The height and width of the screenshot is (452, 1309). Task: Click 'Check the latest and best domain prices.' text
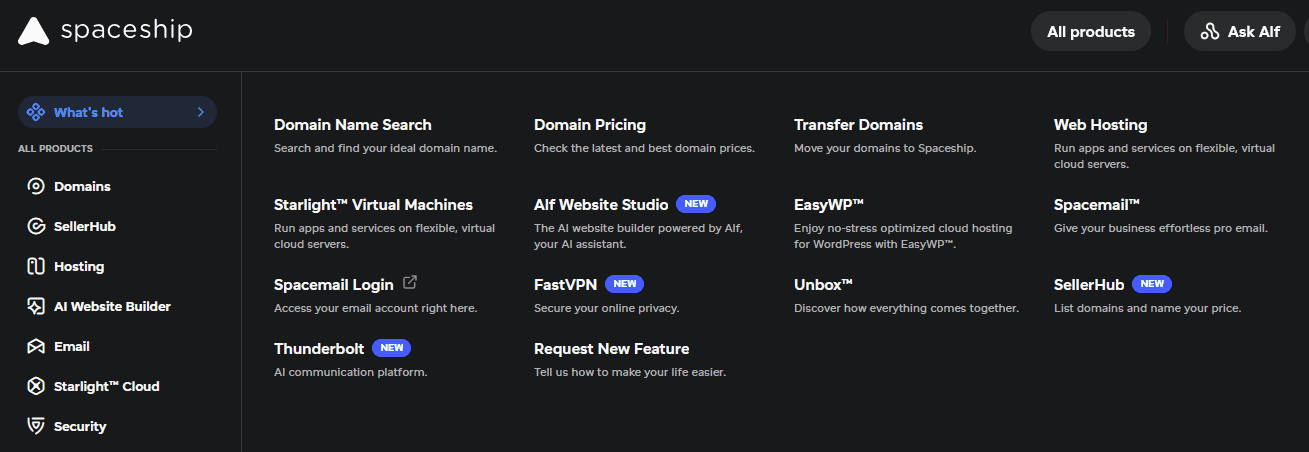[x=644, y=148]
